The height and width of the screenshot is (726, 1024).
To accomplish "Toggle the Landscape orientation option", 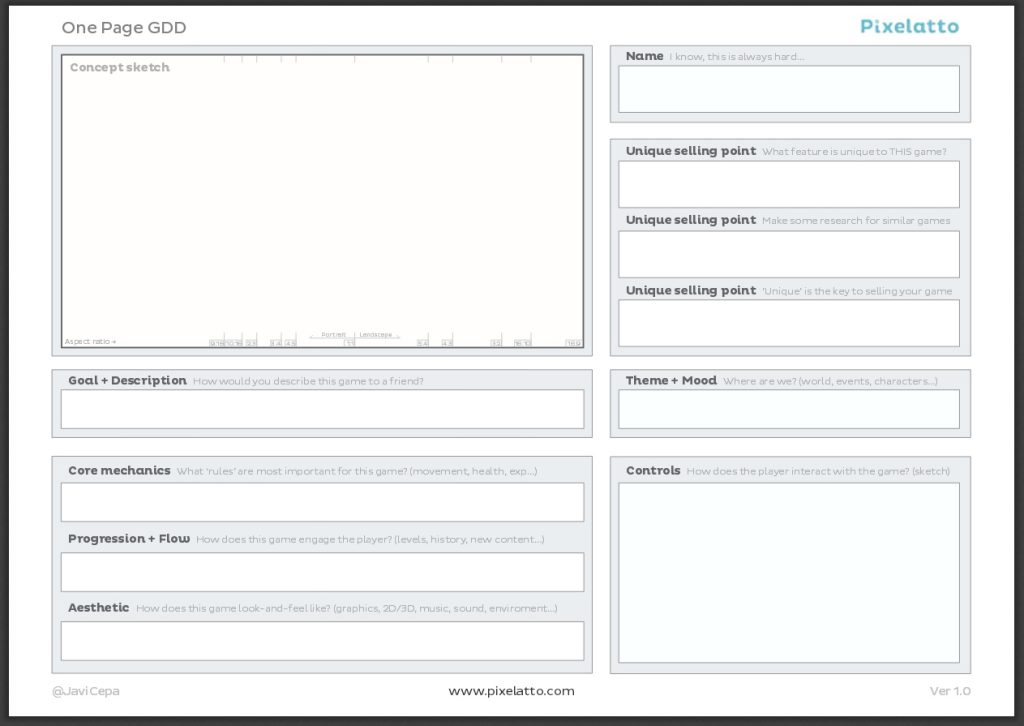I will coord(378,334).
